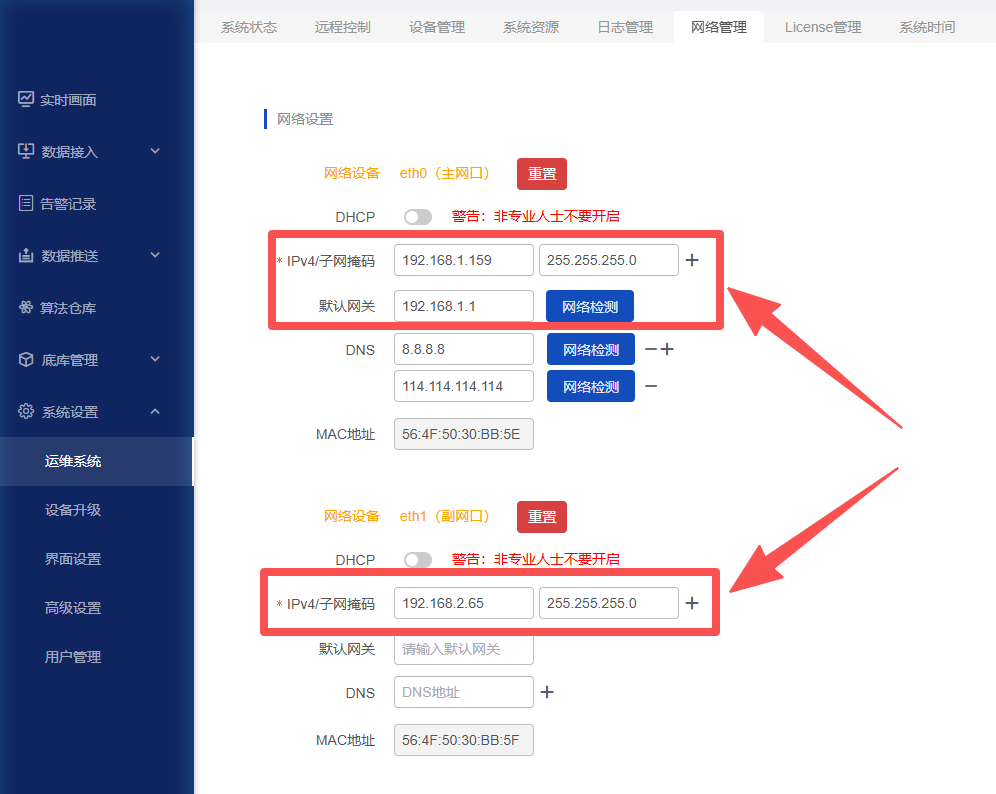
Task: Click the 系统设置 gear icon
Action: pos(27,411)
